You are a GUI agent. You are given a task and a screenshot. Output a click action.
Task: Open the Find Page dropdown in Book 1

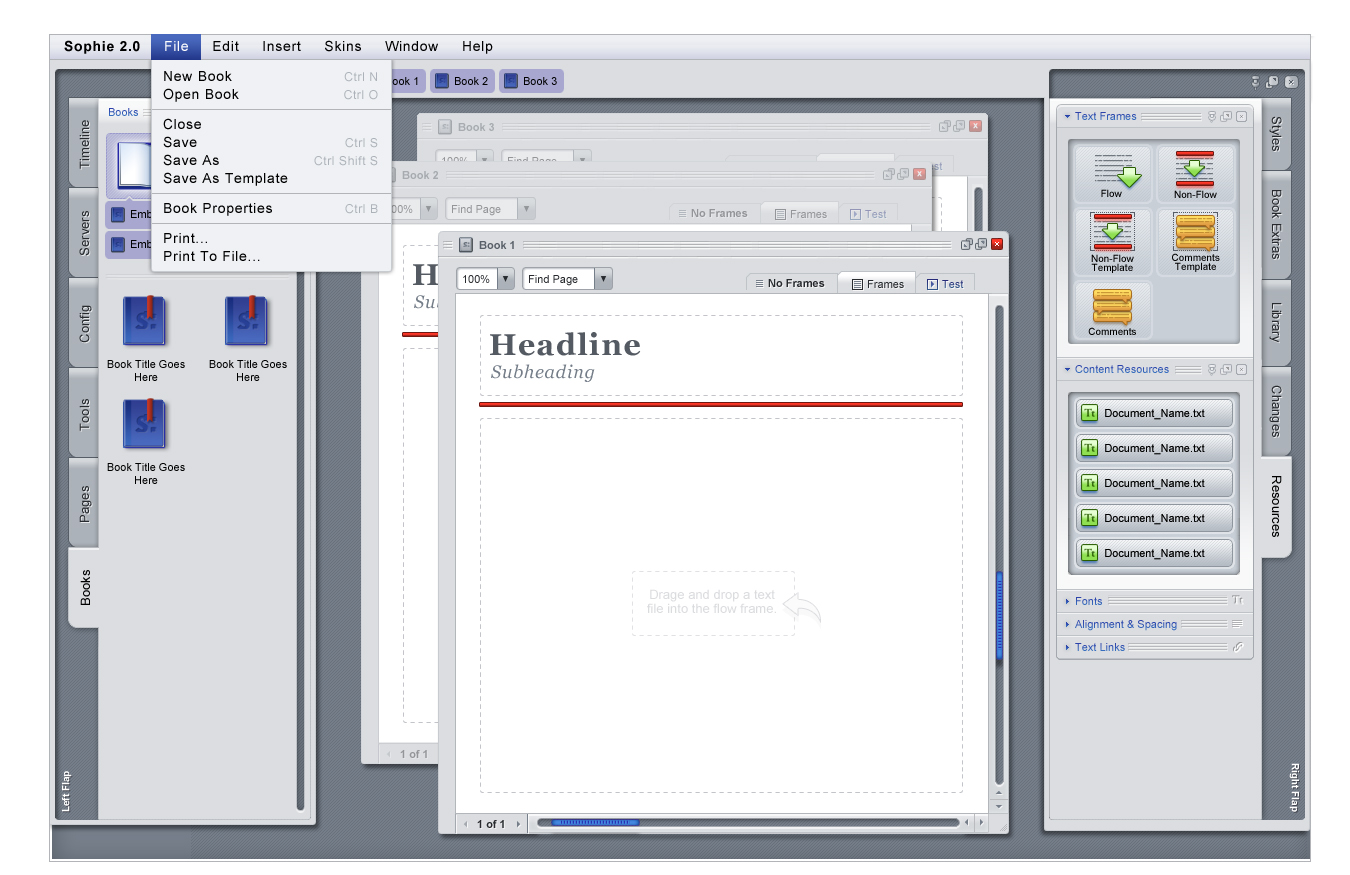click(603, 279)
